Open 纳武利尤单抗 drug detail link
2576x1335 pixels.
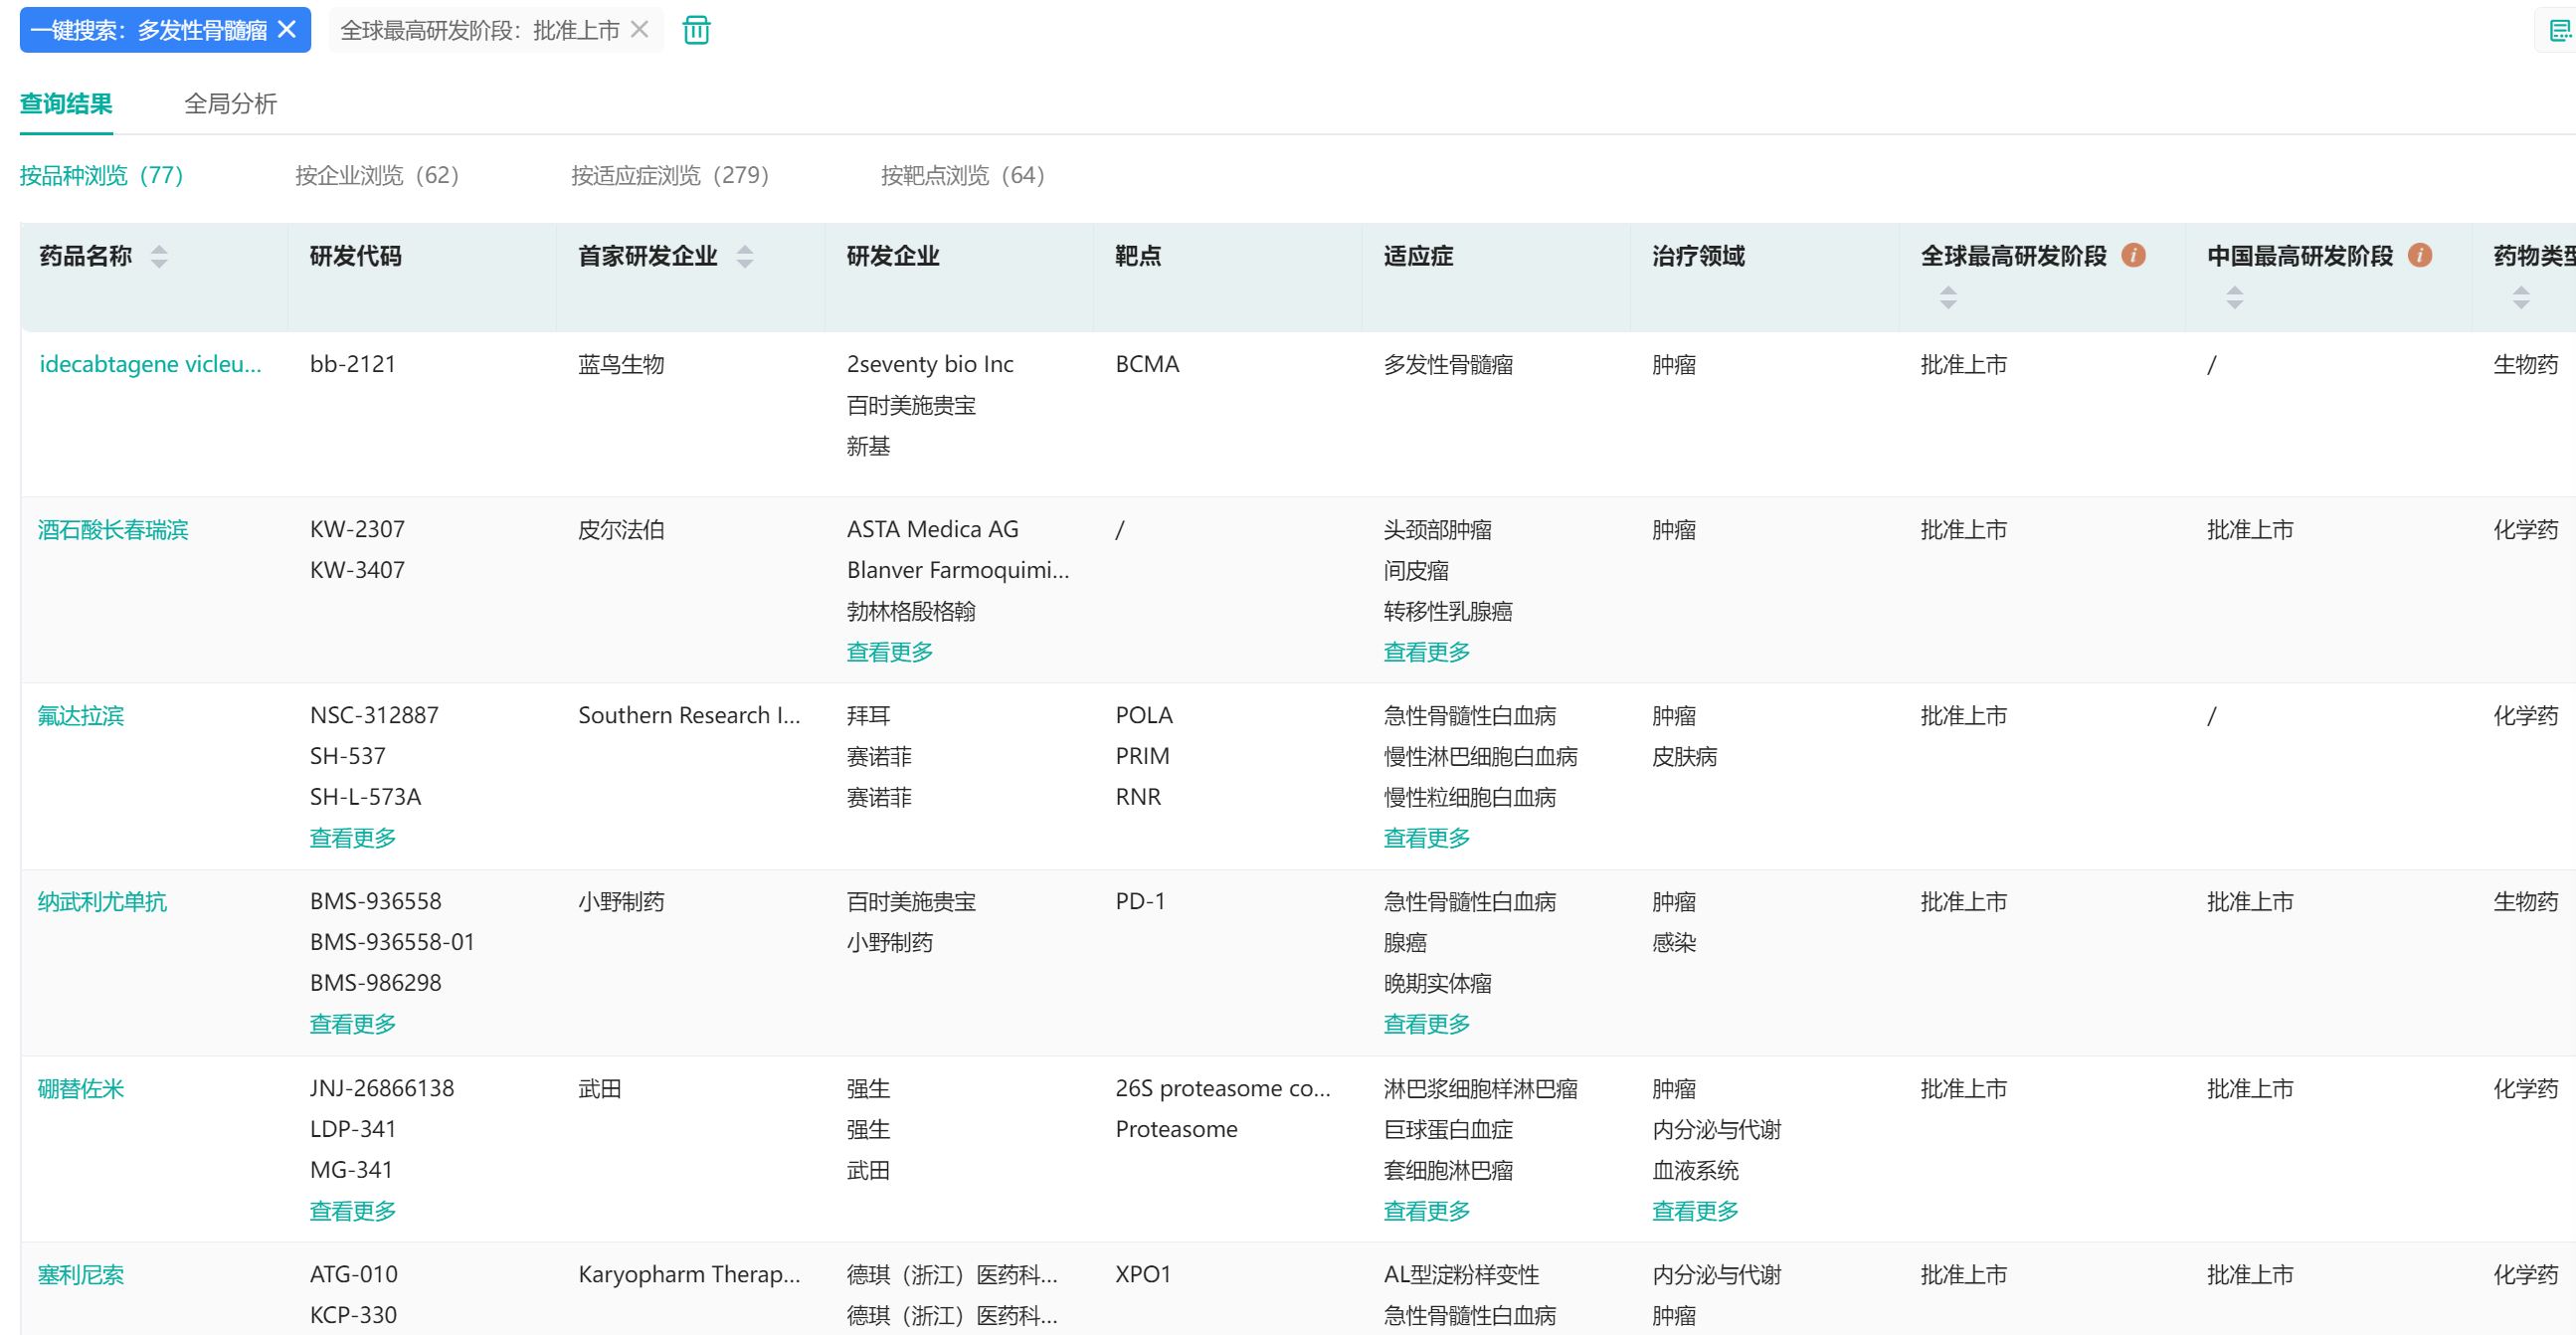tap(102, 902)
